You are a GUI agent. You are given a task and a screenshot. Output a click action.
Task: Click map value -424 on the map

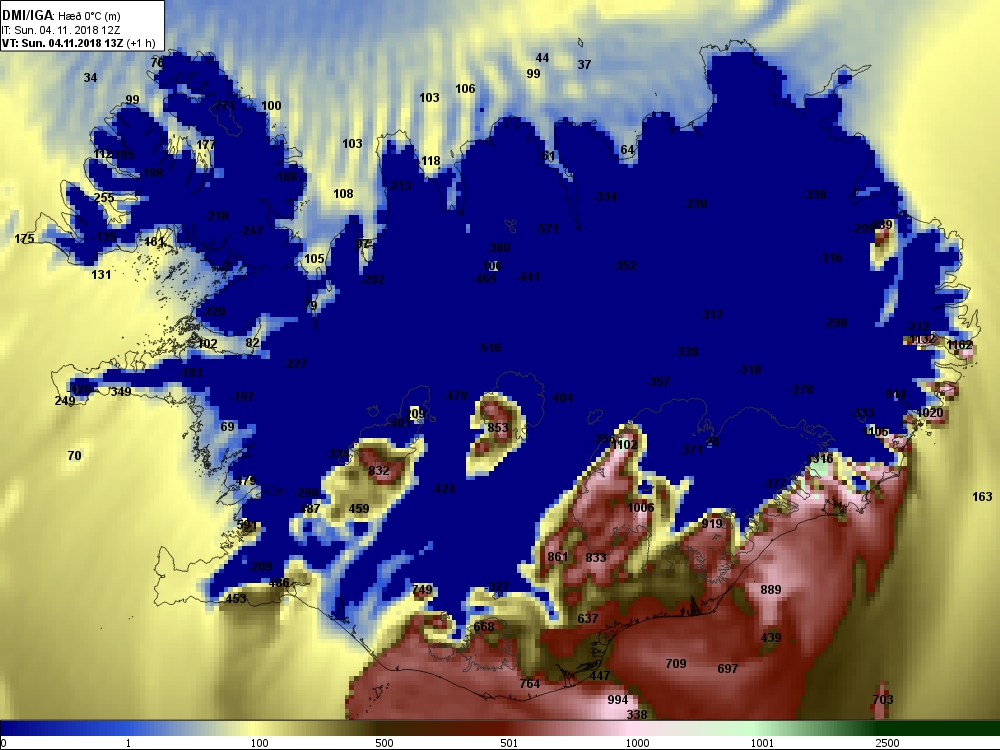click(x=443, y=489)
